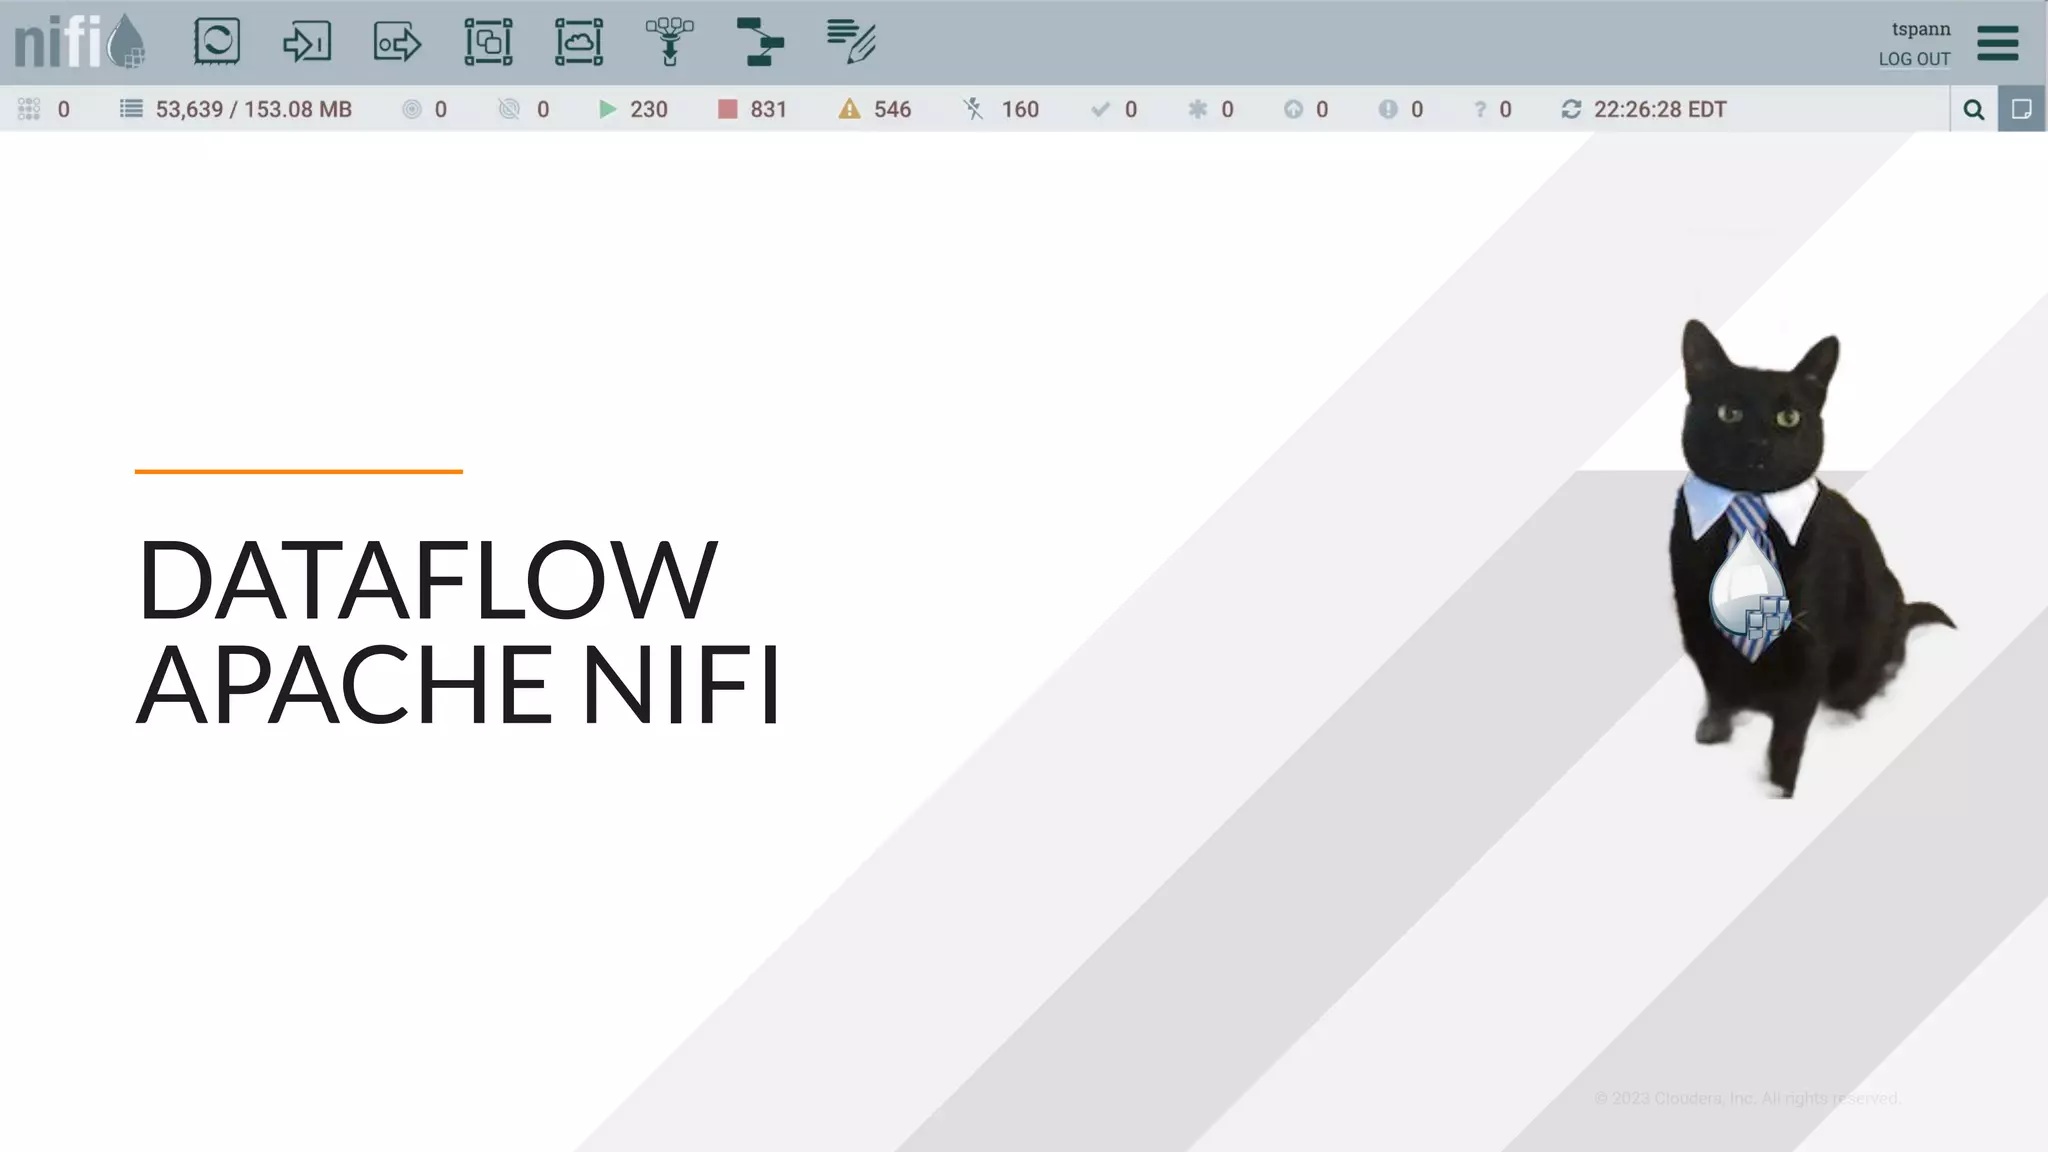The image size is (2048, 1152).
Task: Select the Template icon
Action: tap(760, 42)
